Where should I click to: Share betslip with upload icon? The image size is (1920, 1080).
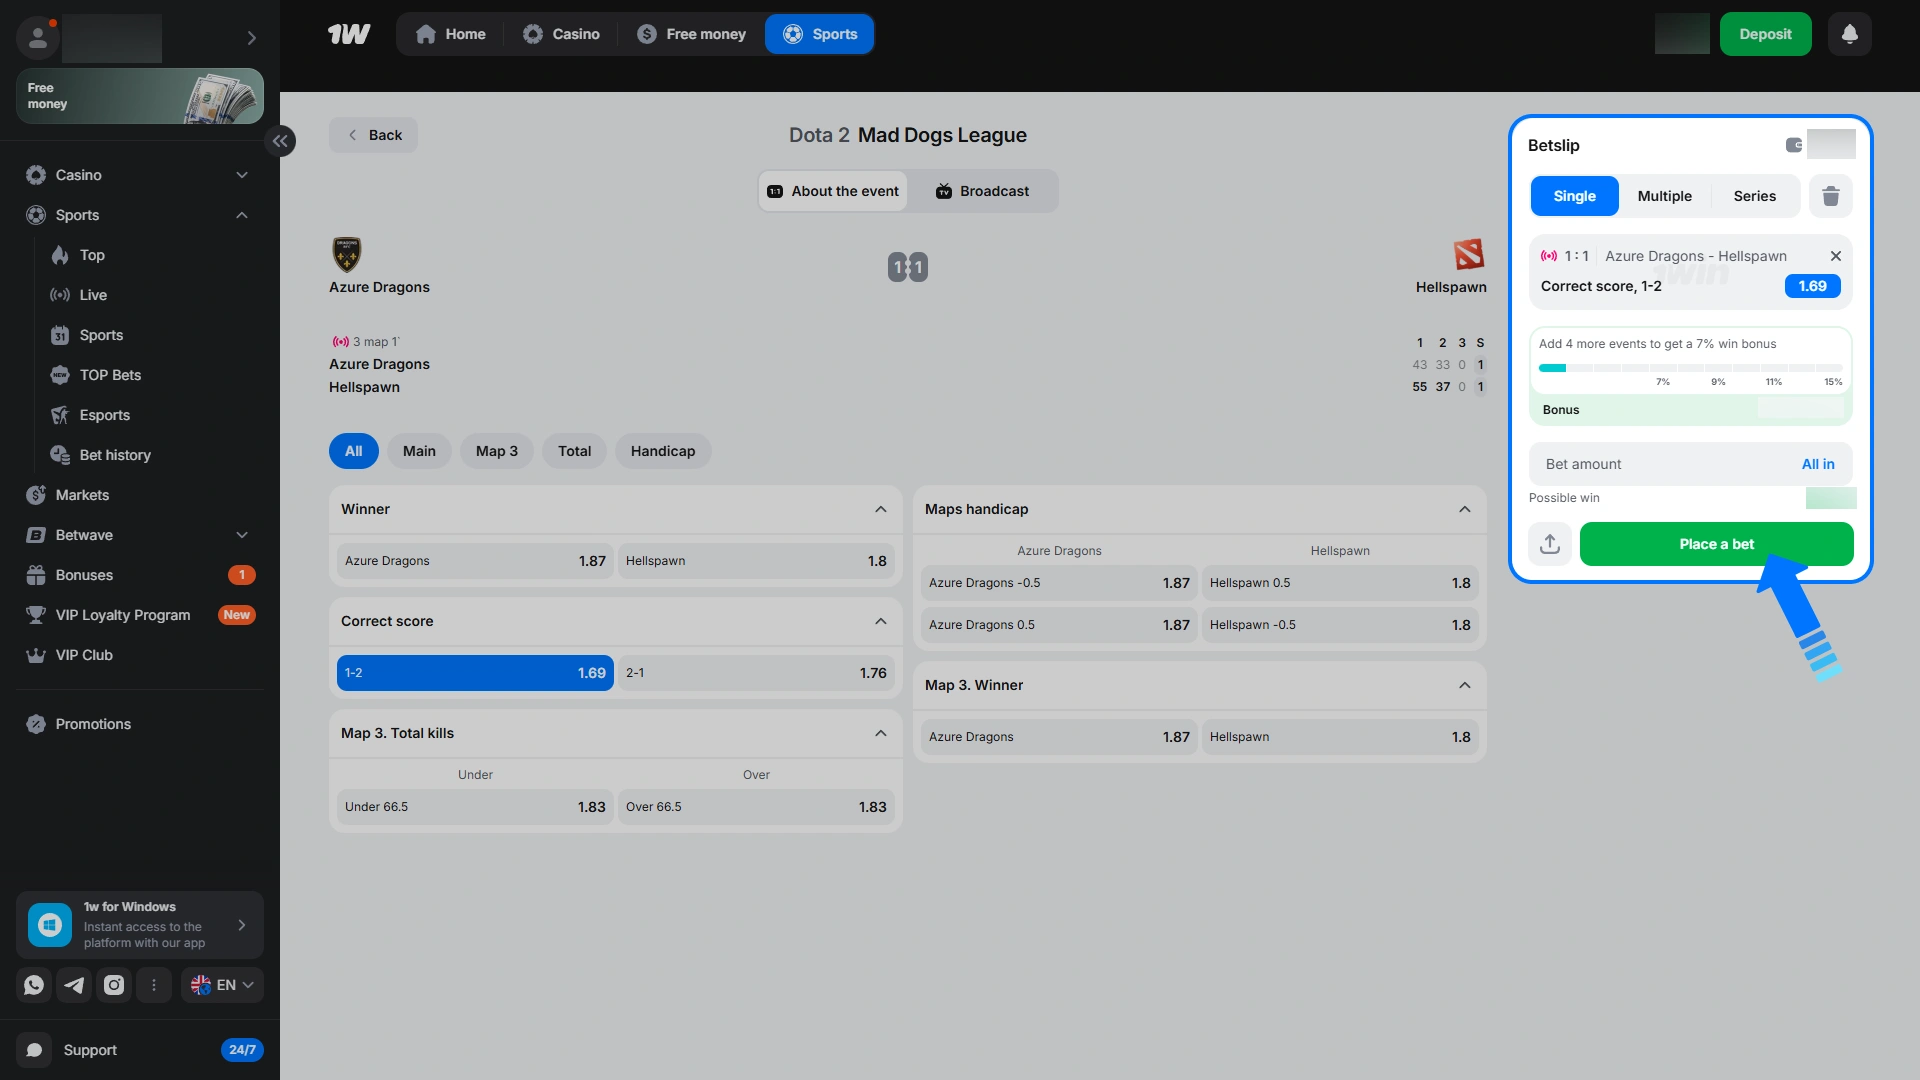[1550, 544]
